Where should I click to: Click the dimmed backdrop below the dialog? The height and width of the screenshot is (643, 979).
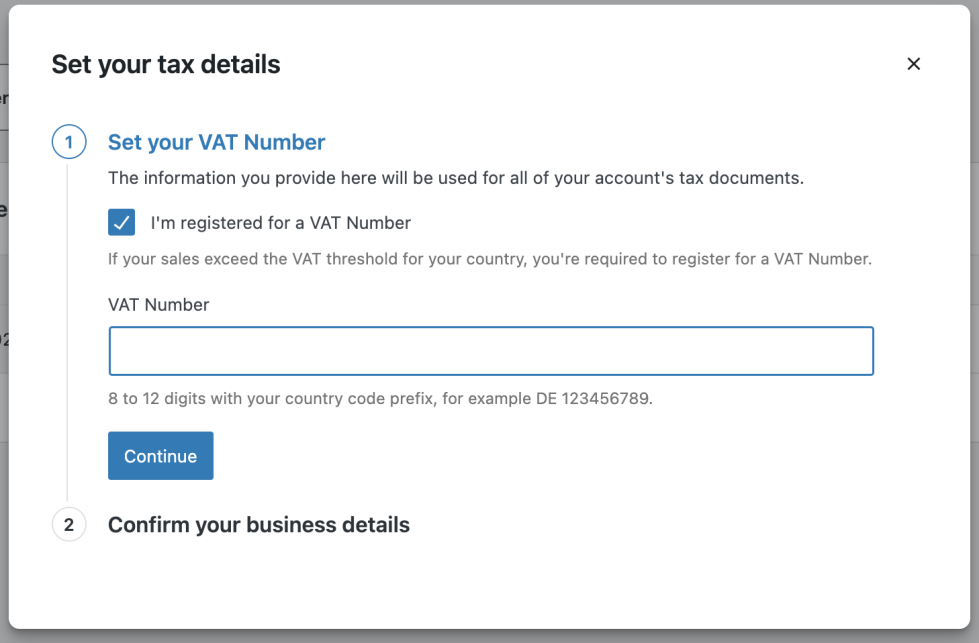click(489, 636)
